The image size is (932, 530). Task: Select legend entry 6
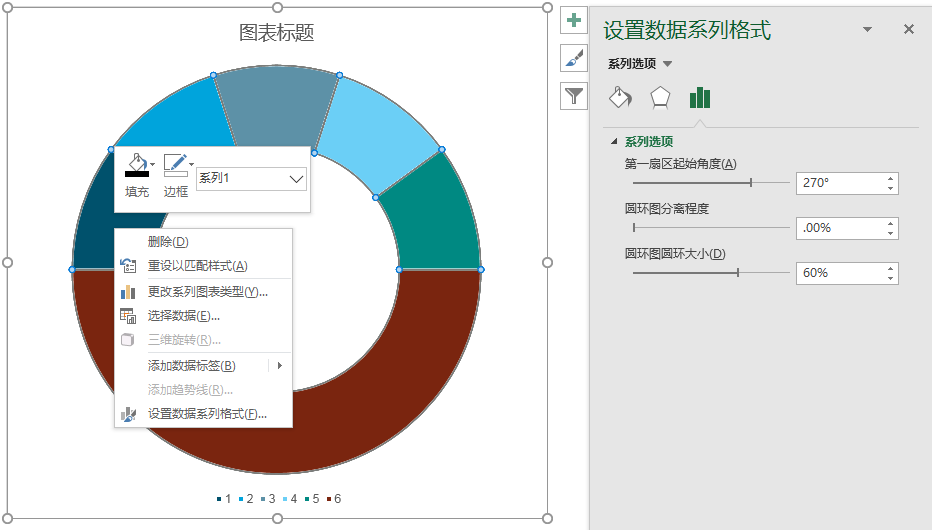(334, 499)
